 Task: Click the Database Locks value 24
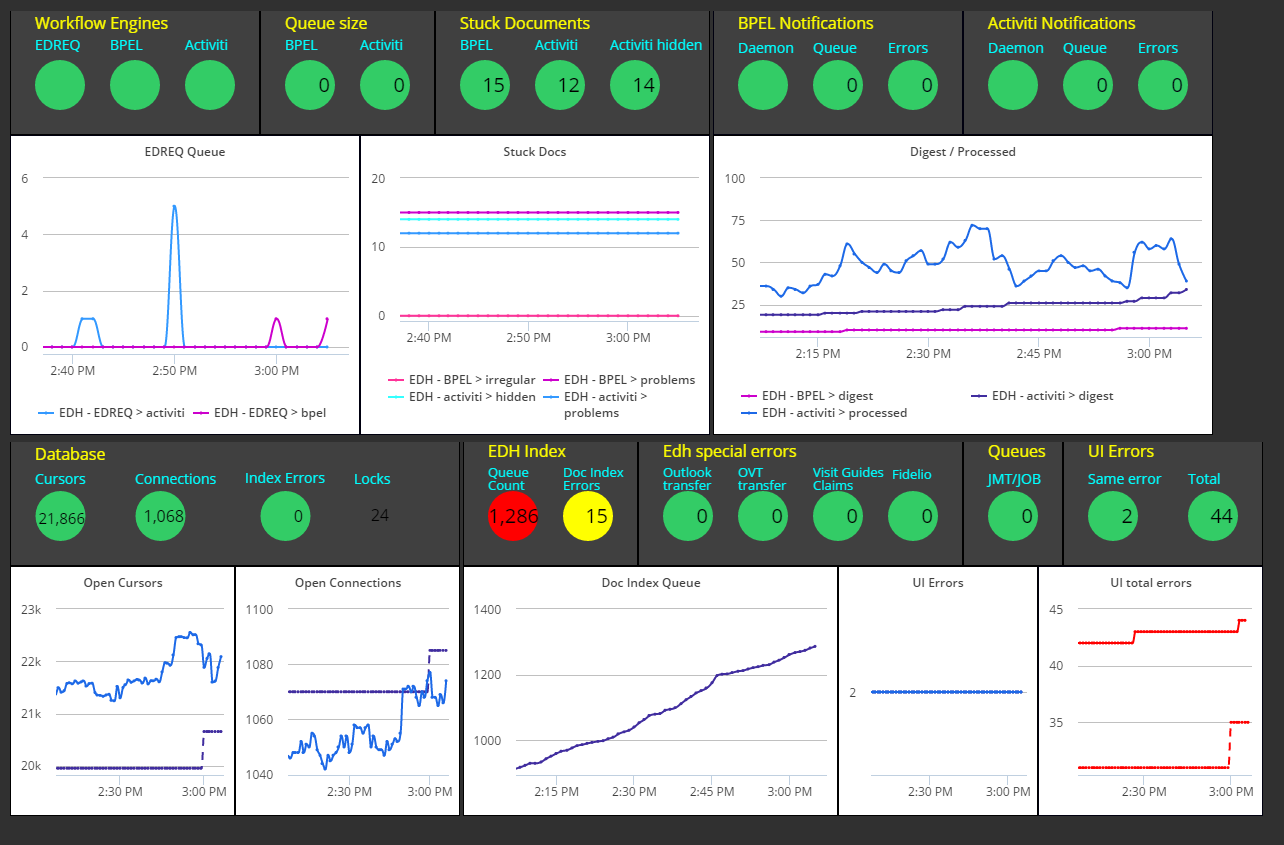tap(379, 516)
